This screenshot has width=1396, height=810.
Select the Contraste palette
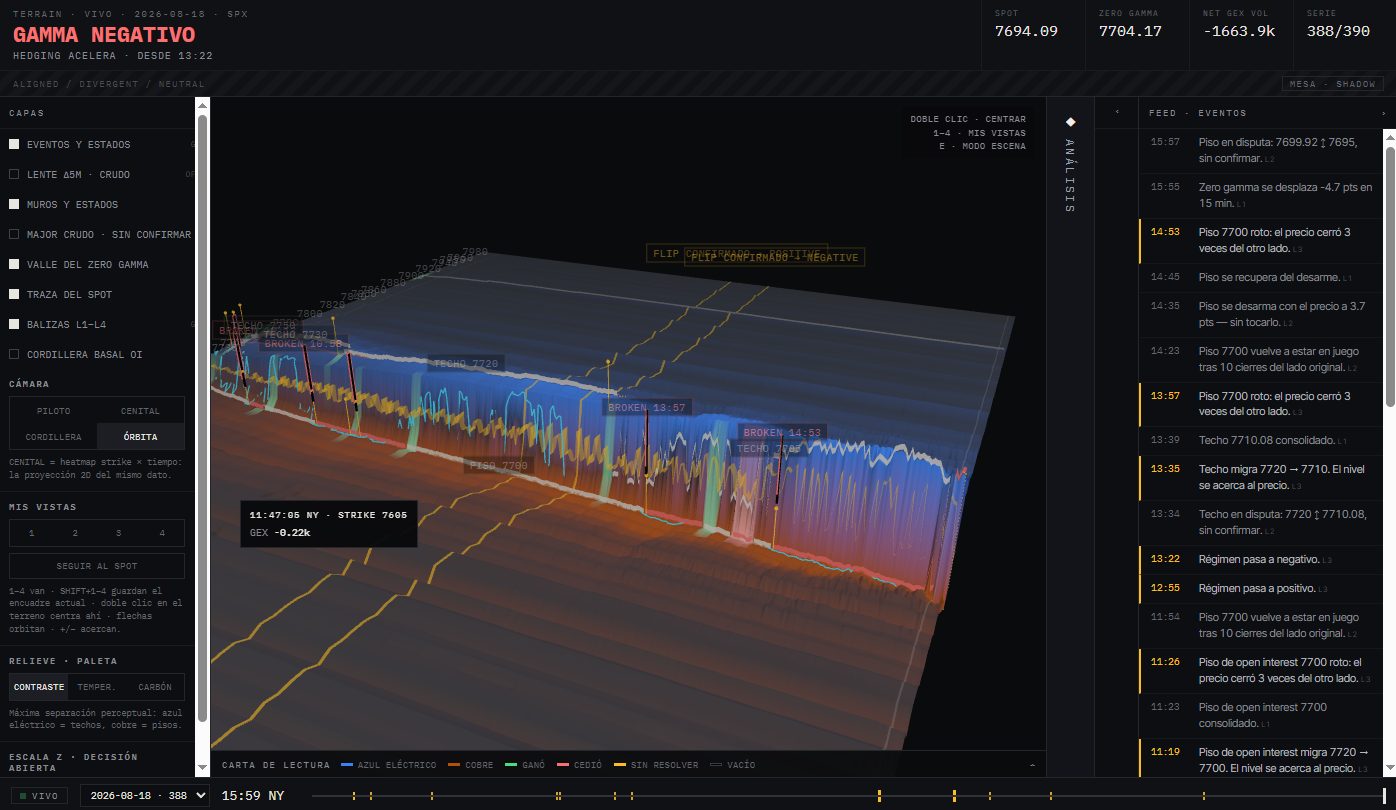[x=39, y=687]
